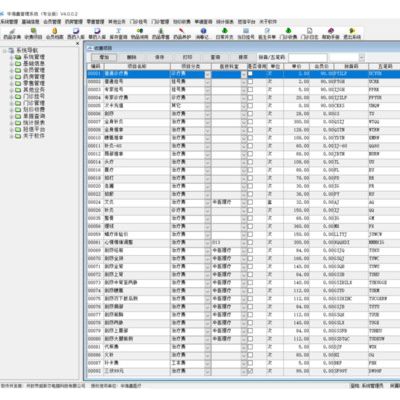Expand the 药房管理 folder in navigation tree

[x=11, y=77]
